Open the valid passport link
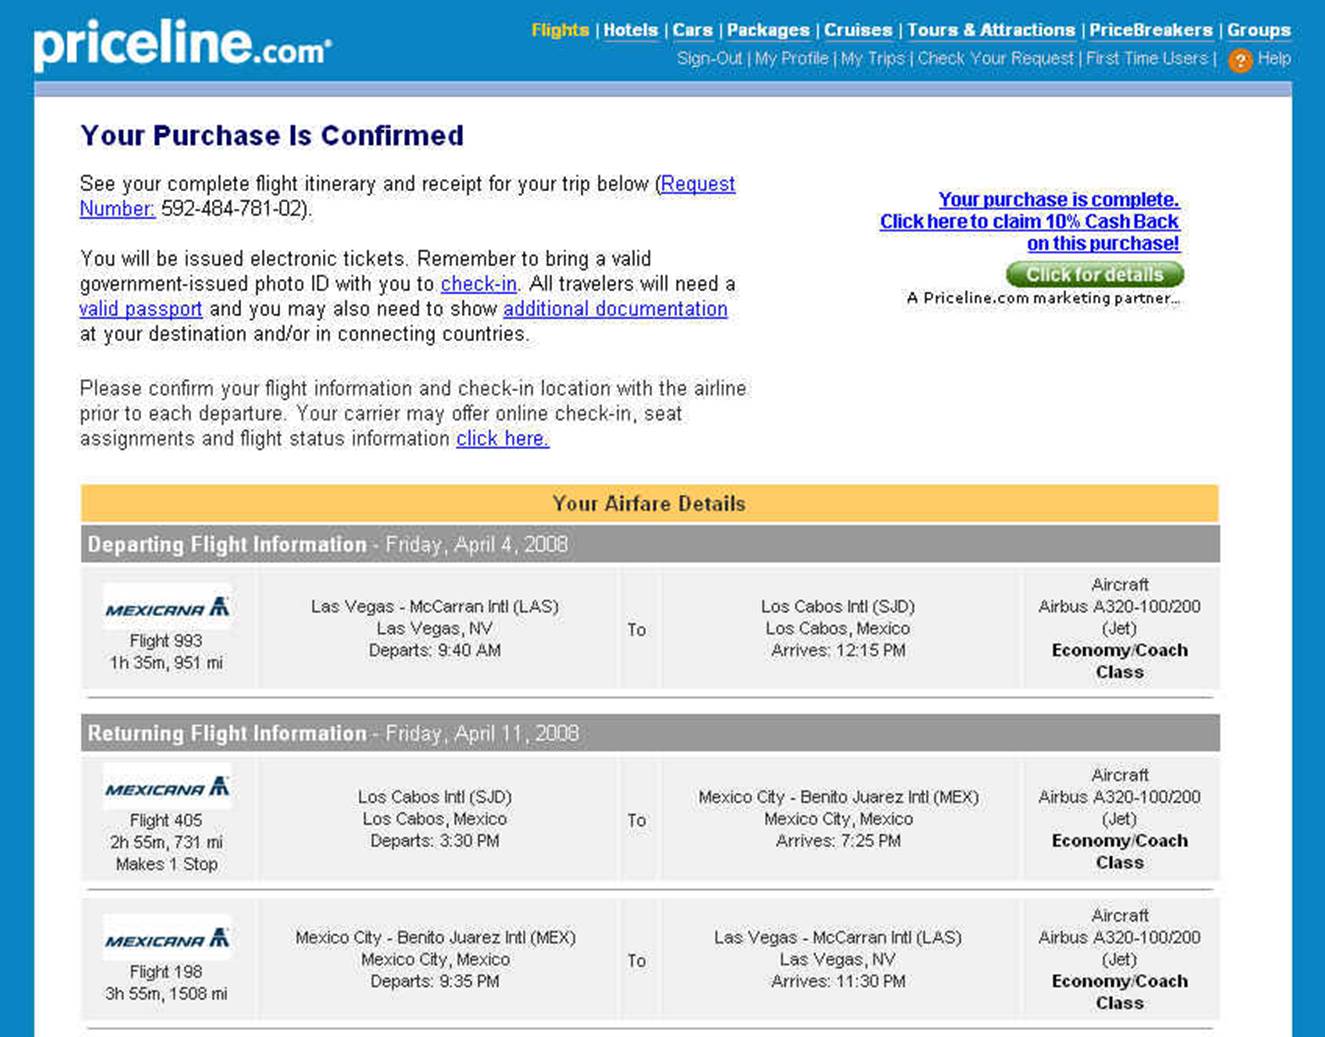This screenshot has height=1037, width=1325. (141, 309)
